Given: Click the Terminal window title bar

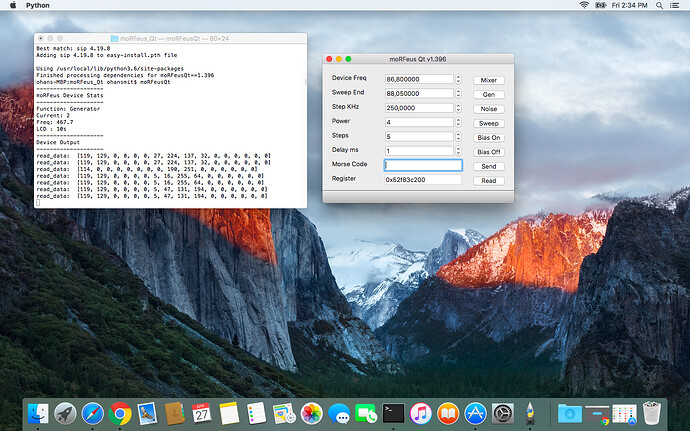Looking at the screenshot, I should 170,38.
